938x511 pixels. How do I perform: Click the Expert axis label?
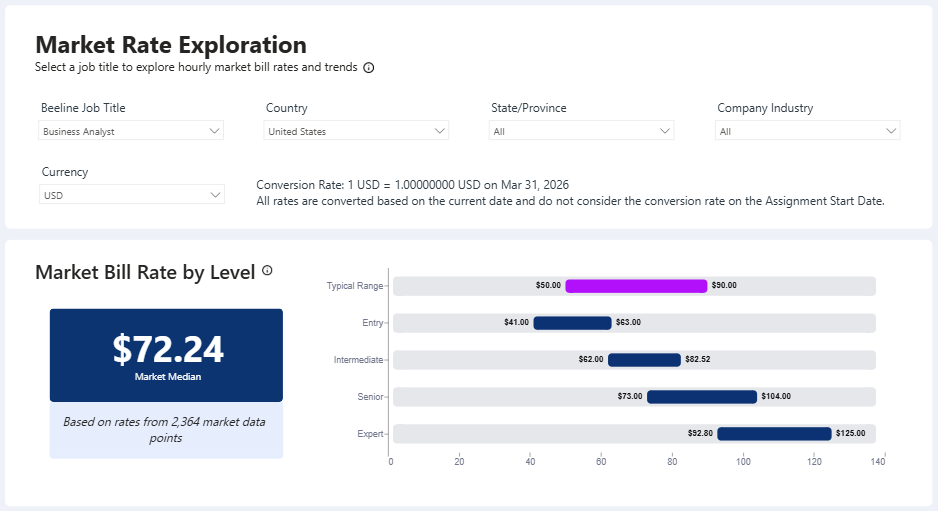pyautogui.click(x=370, y=434)
